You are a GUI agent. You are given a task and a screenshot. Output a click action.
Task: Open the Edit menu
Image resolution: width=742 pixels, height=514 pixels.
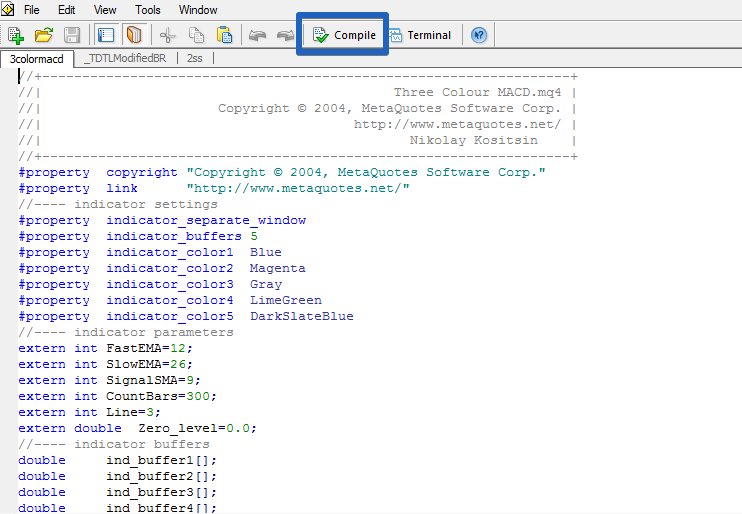point(67,10)
